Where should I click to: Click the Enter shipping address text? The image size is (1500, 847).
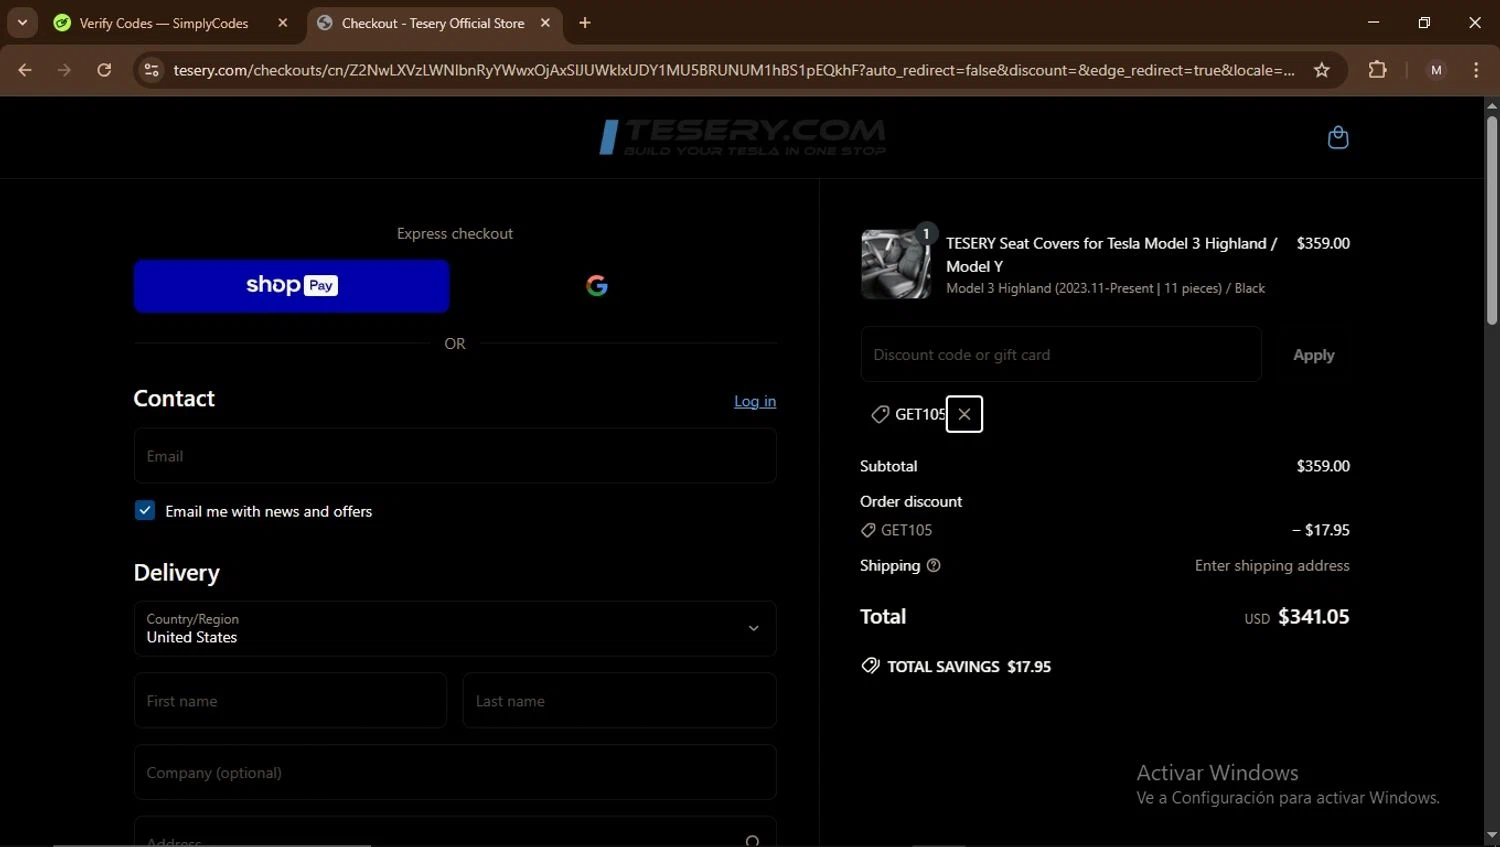(x=1272, y=565)
